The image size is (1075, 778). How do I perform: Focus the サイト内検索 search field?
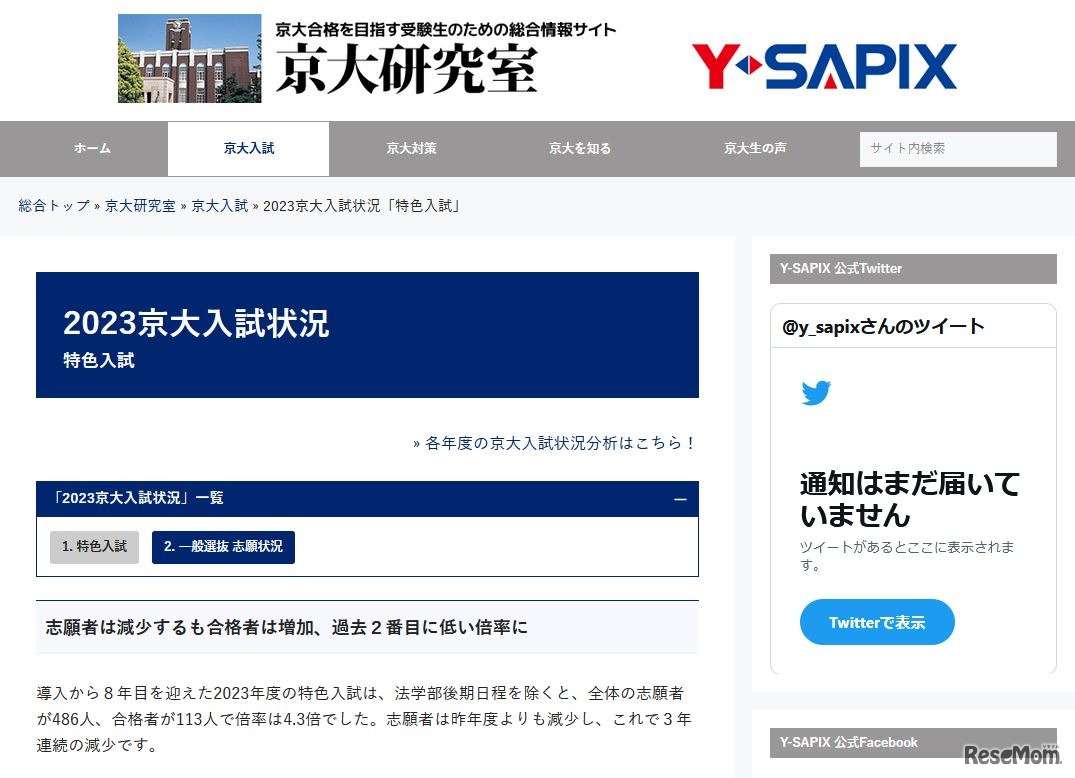(x=957, y=149)
